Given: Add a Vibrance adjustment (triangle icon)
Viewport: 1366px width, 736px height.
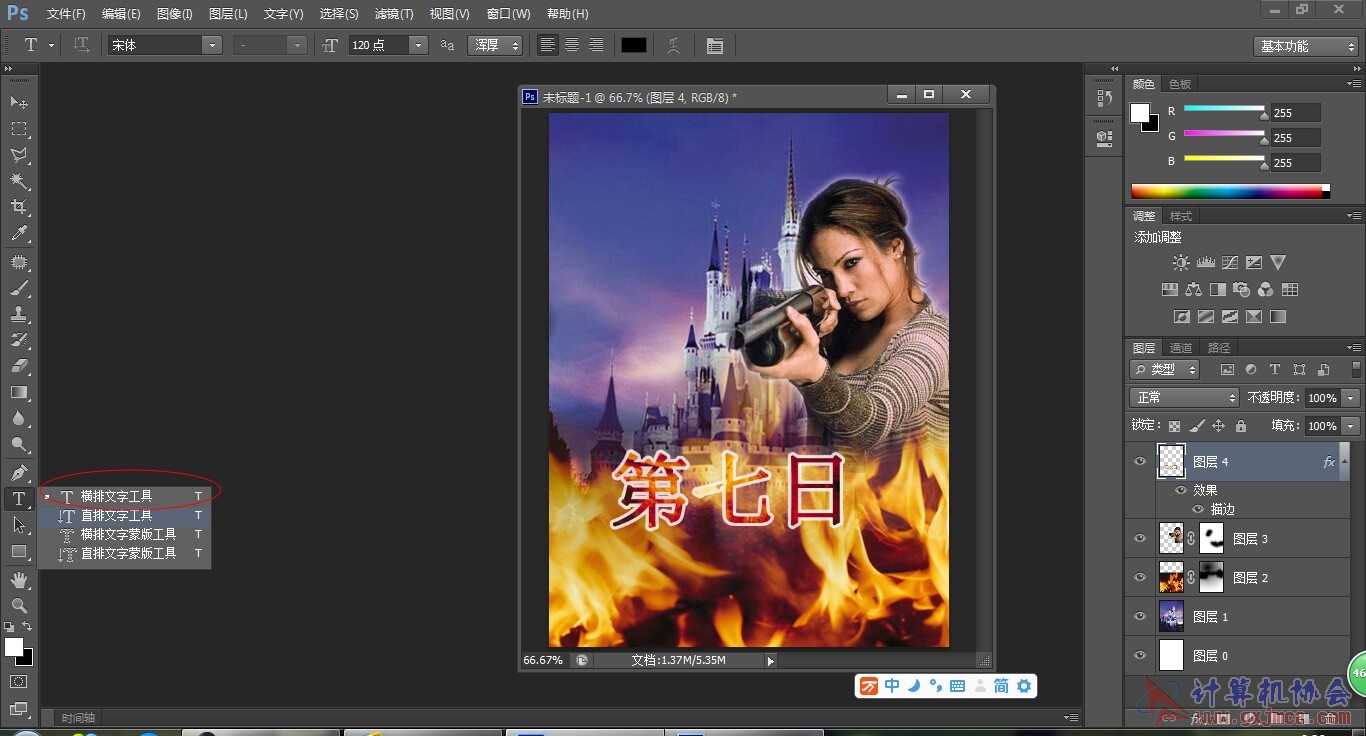Looking at the screenshot, I should coord(1277,262).
